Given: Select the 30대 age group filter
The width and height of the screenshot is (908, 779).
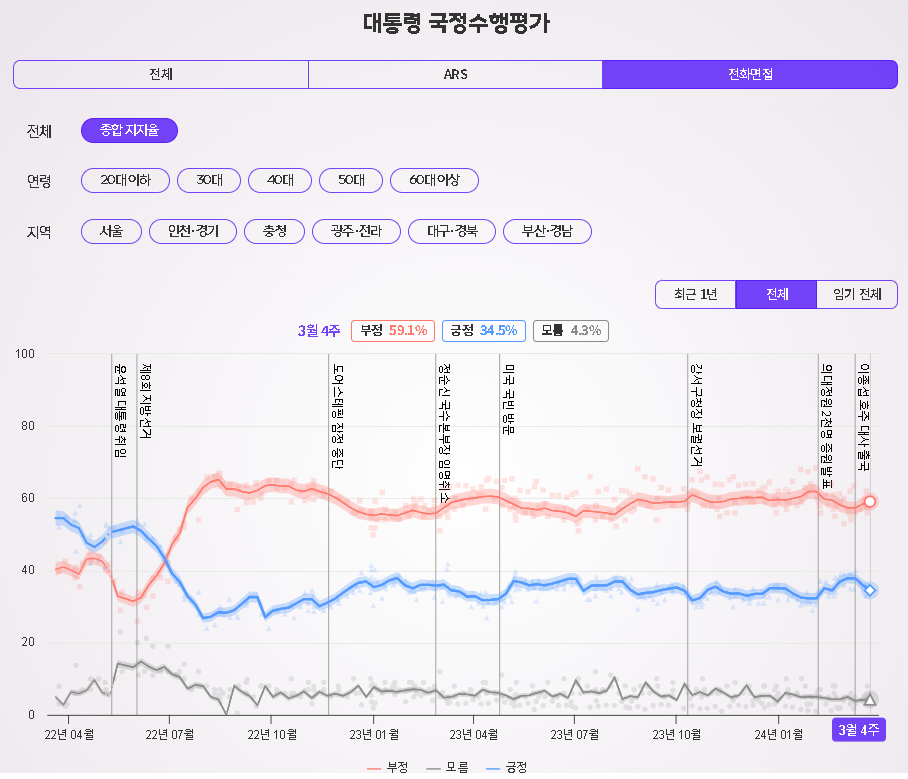Looking at the screenshot, I should tap(211, 180).
